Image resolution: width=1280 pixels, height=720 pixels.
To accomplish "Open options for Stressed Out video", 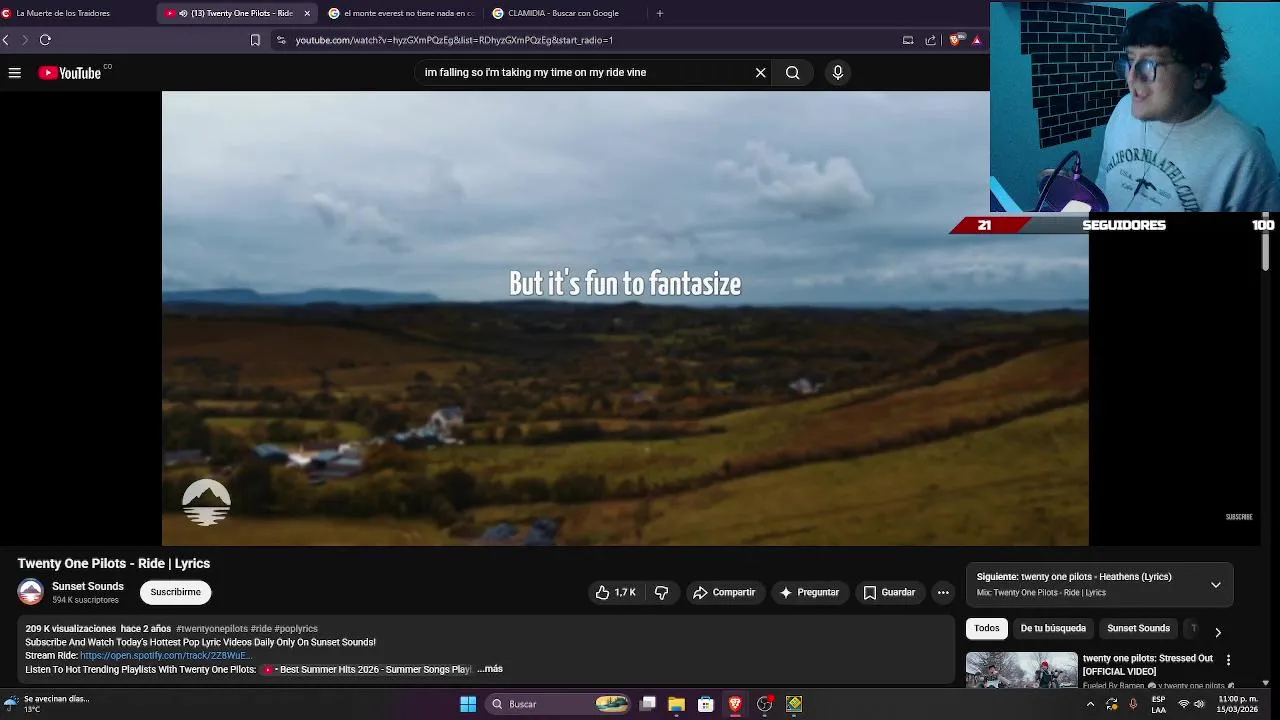I will coord(1228,660).
